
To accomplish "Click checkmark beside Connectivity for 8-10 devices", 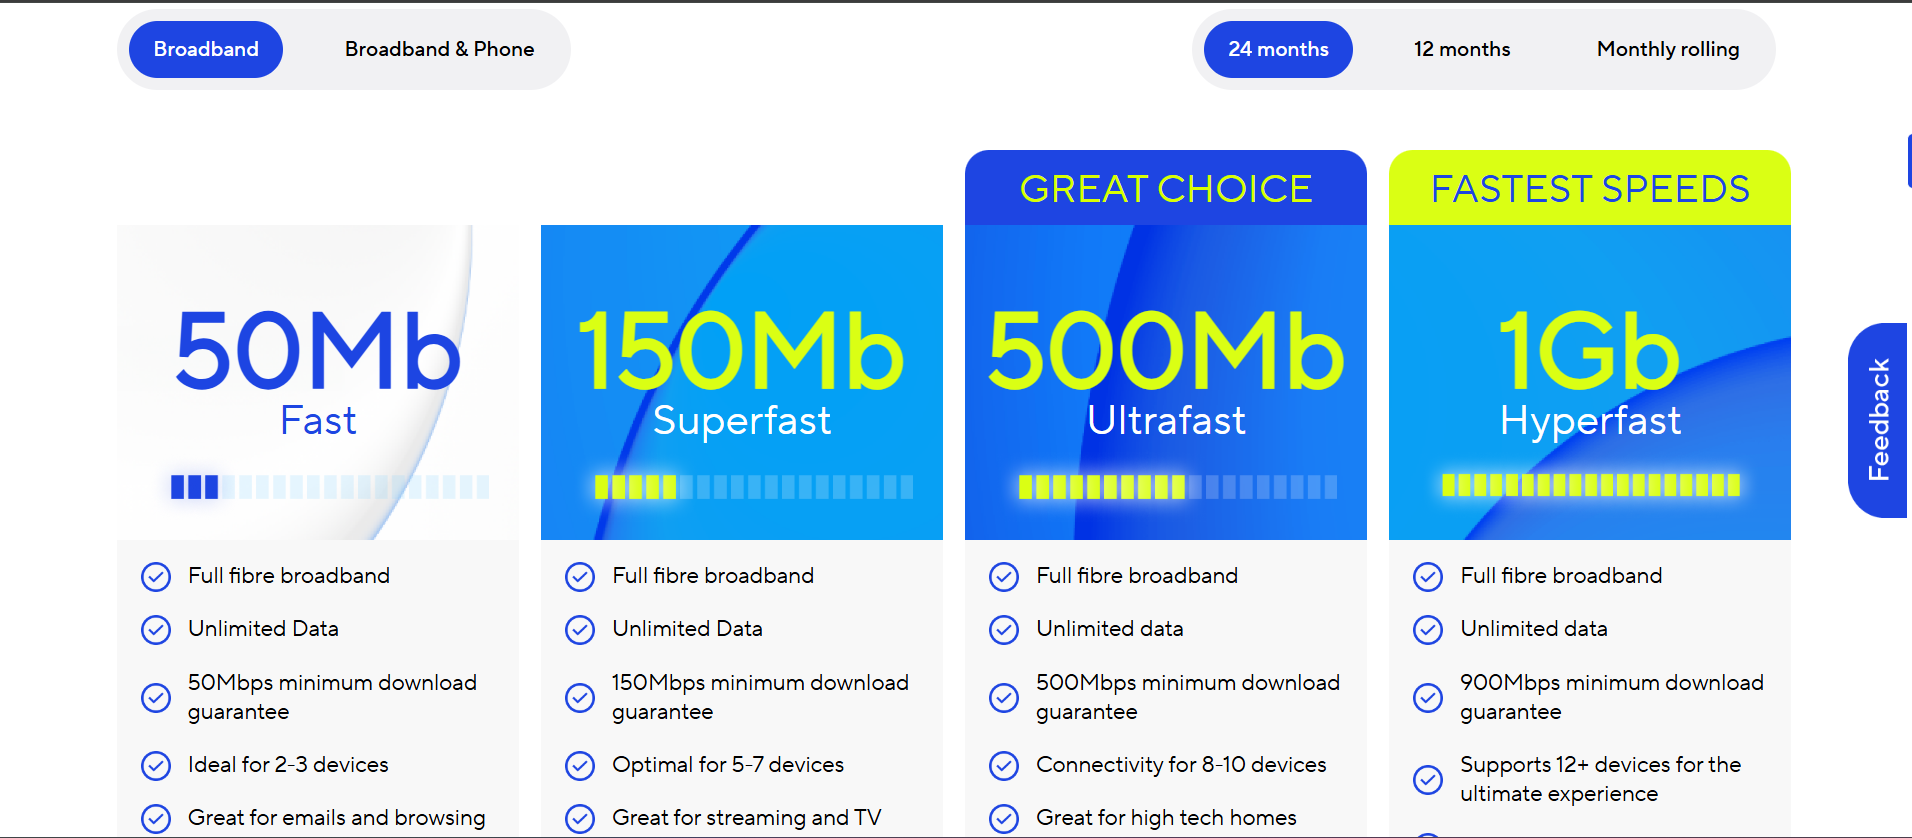I will 1004,766.
